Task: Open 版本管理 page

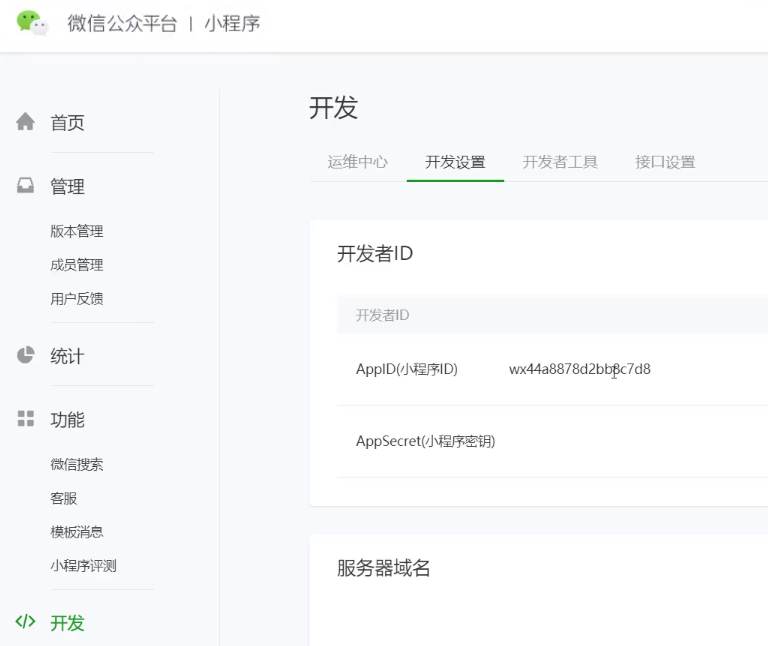Action: (x=77, y=231)
